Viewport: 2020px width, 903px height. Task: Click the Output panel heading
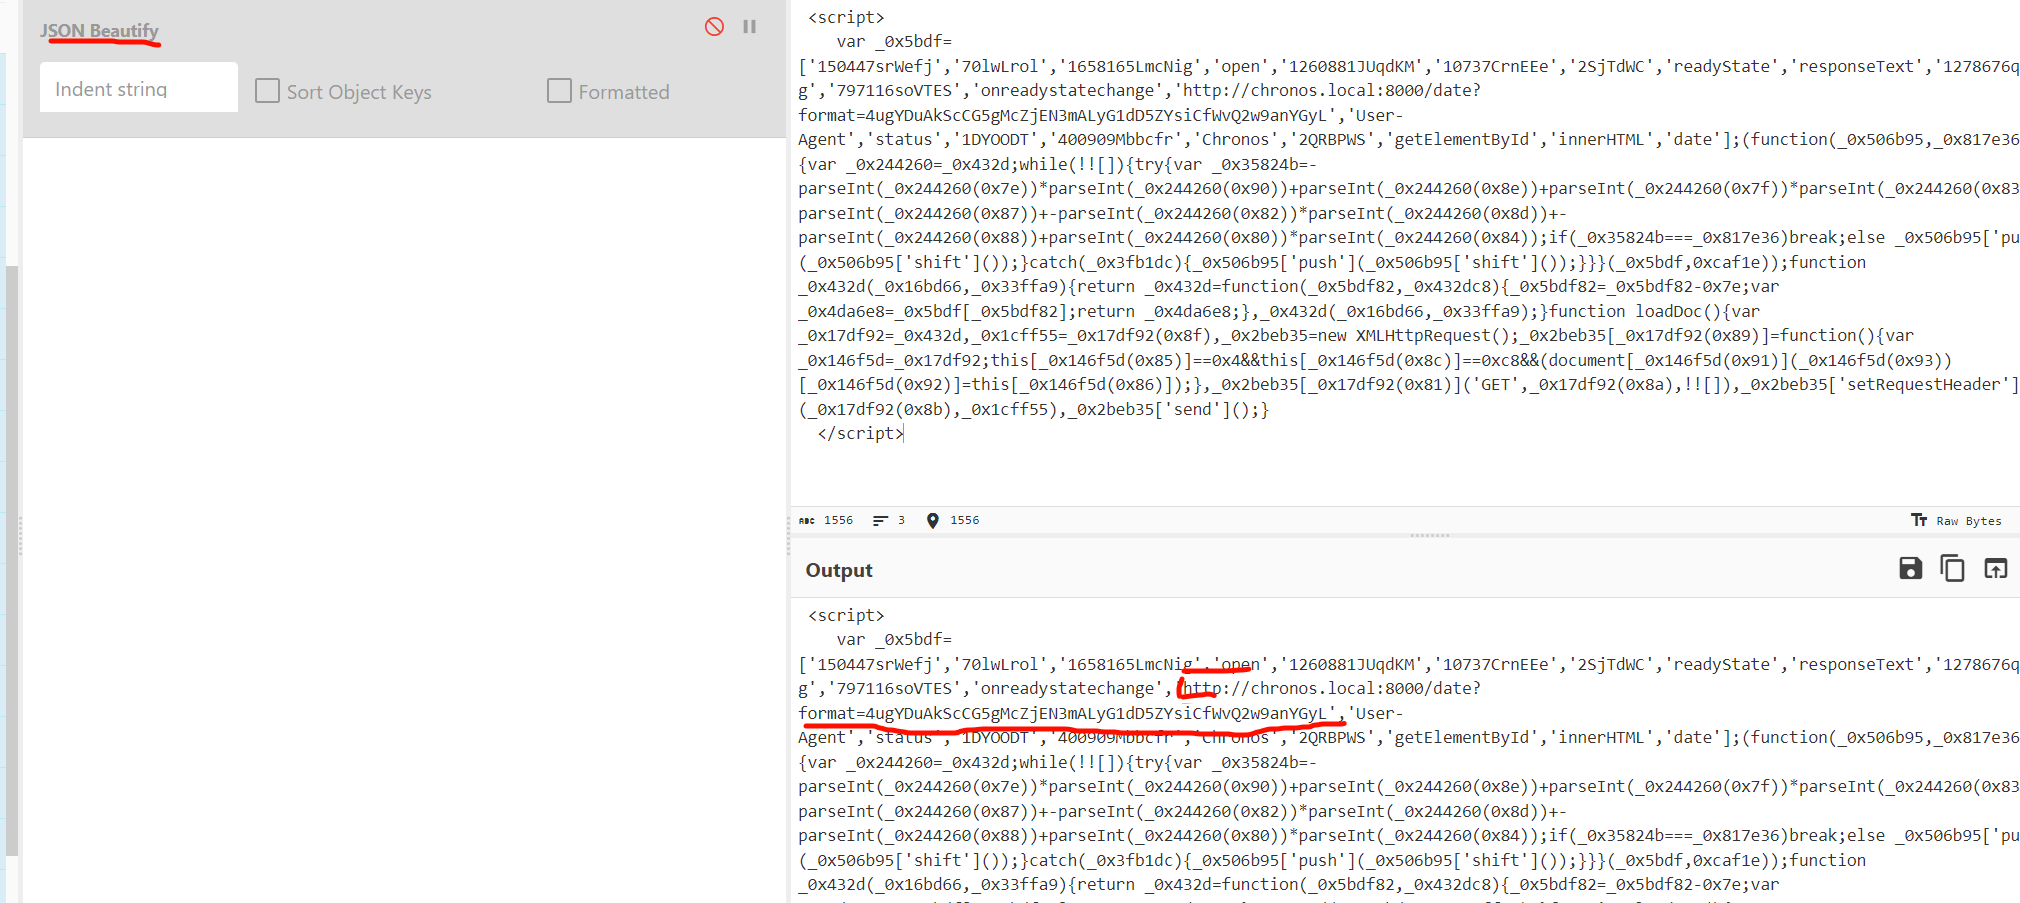(839, 570)
